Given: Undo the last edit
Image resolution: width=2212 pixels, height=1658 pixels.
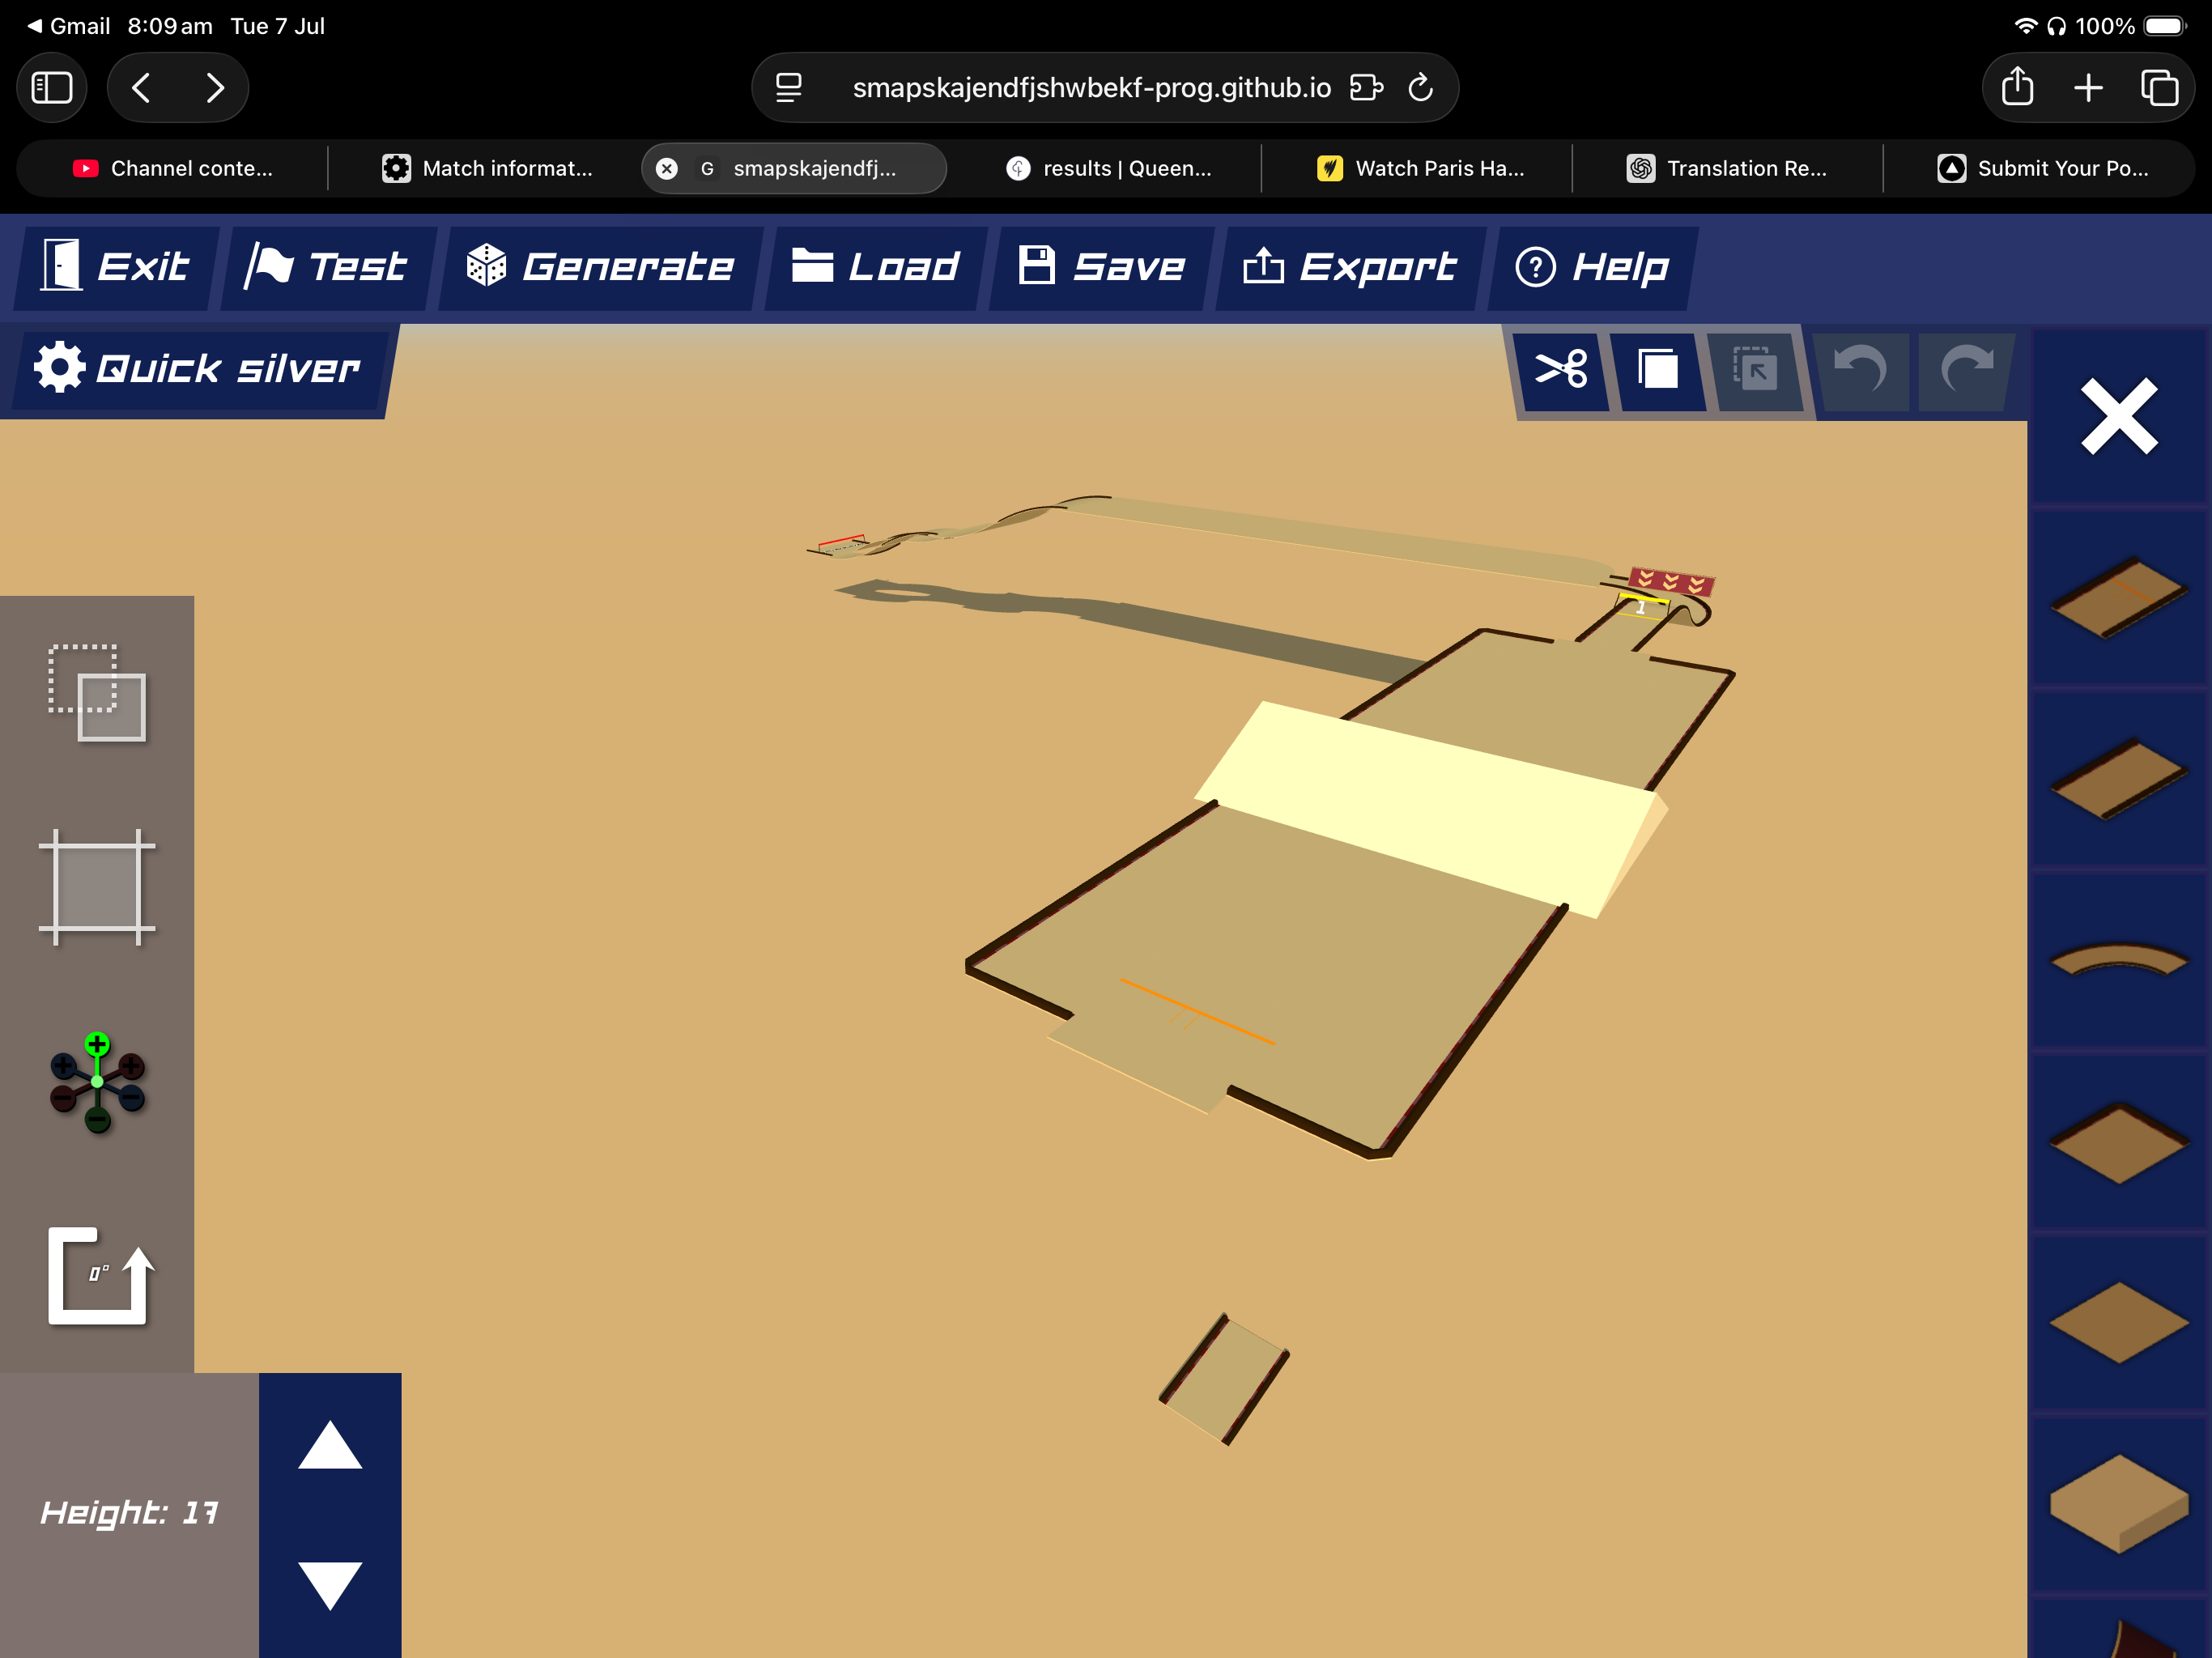Looking at the screenshot, I should (x=1861, y=370).
